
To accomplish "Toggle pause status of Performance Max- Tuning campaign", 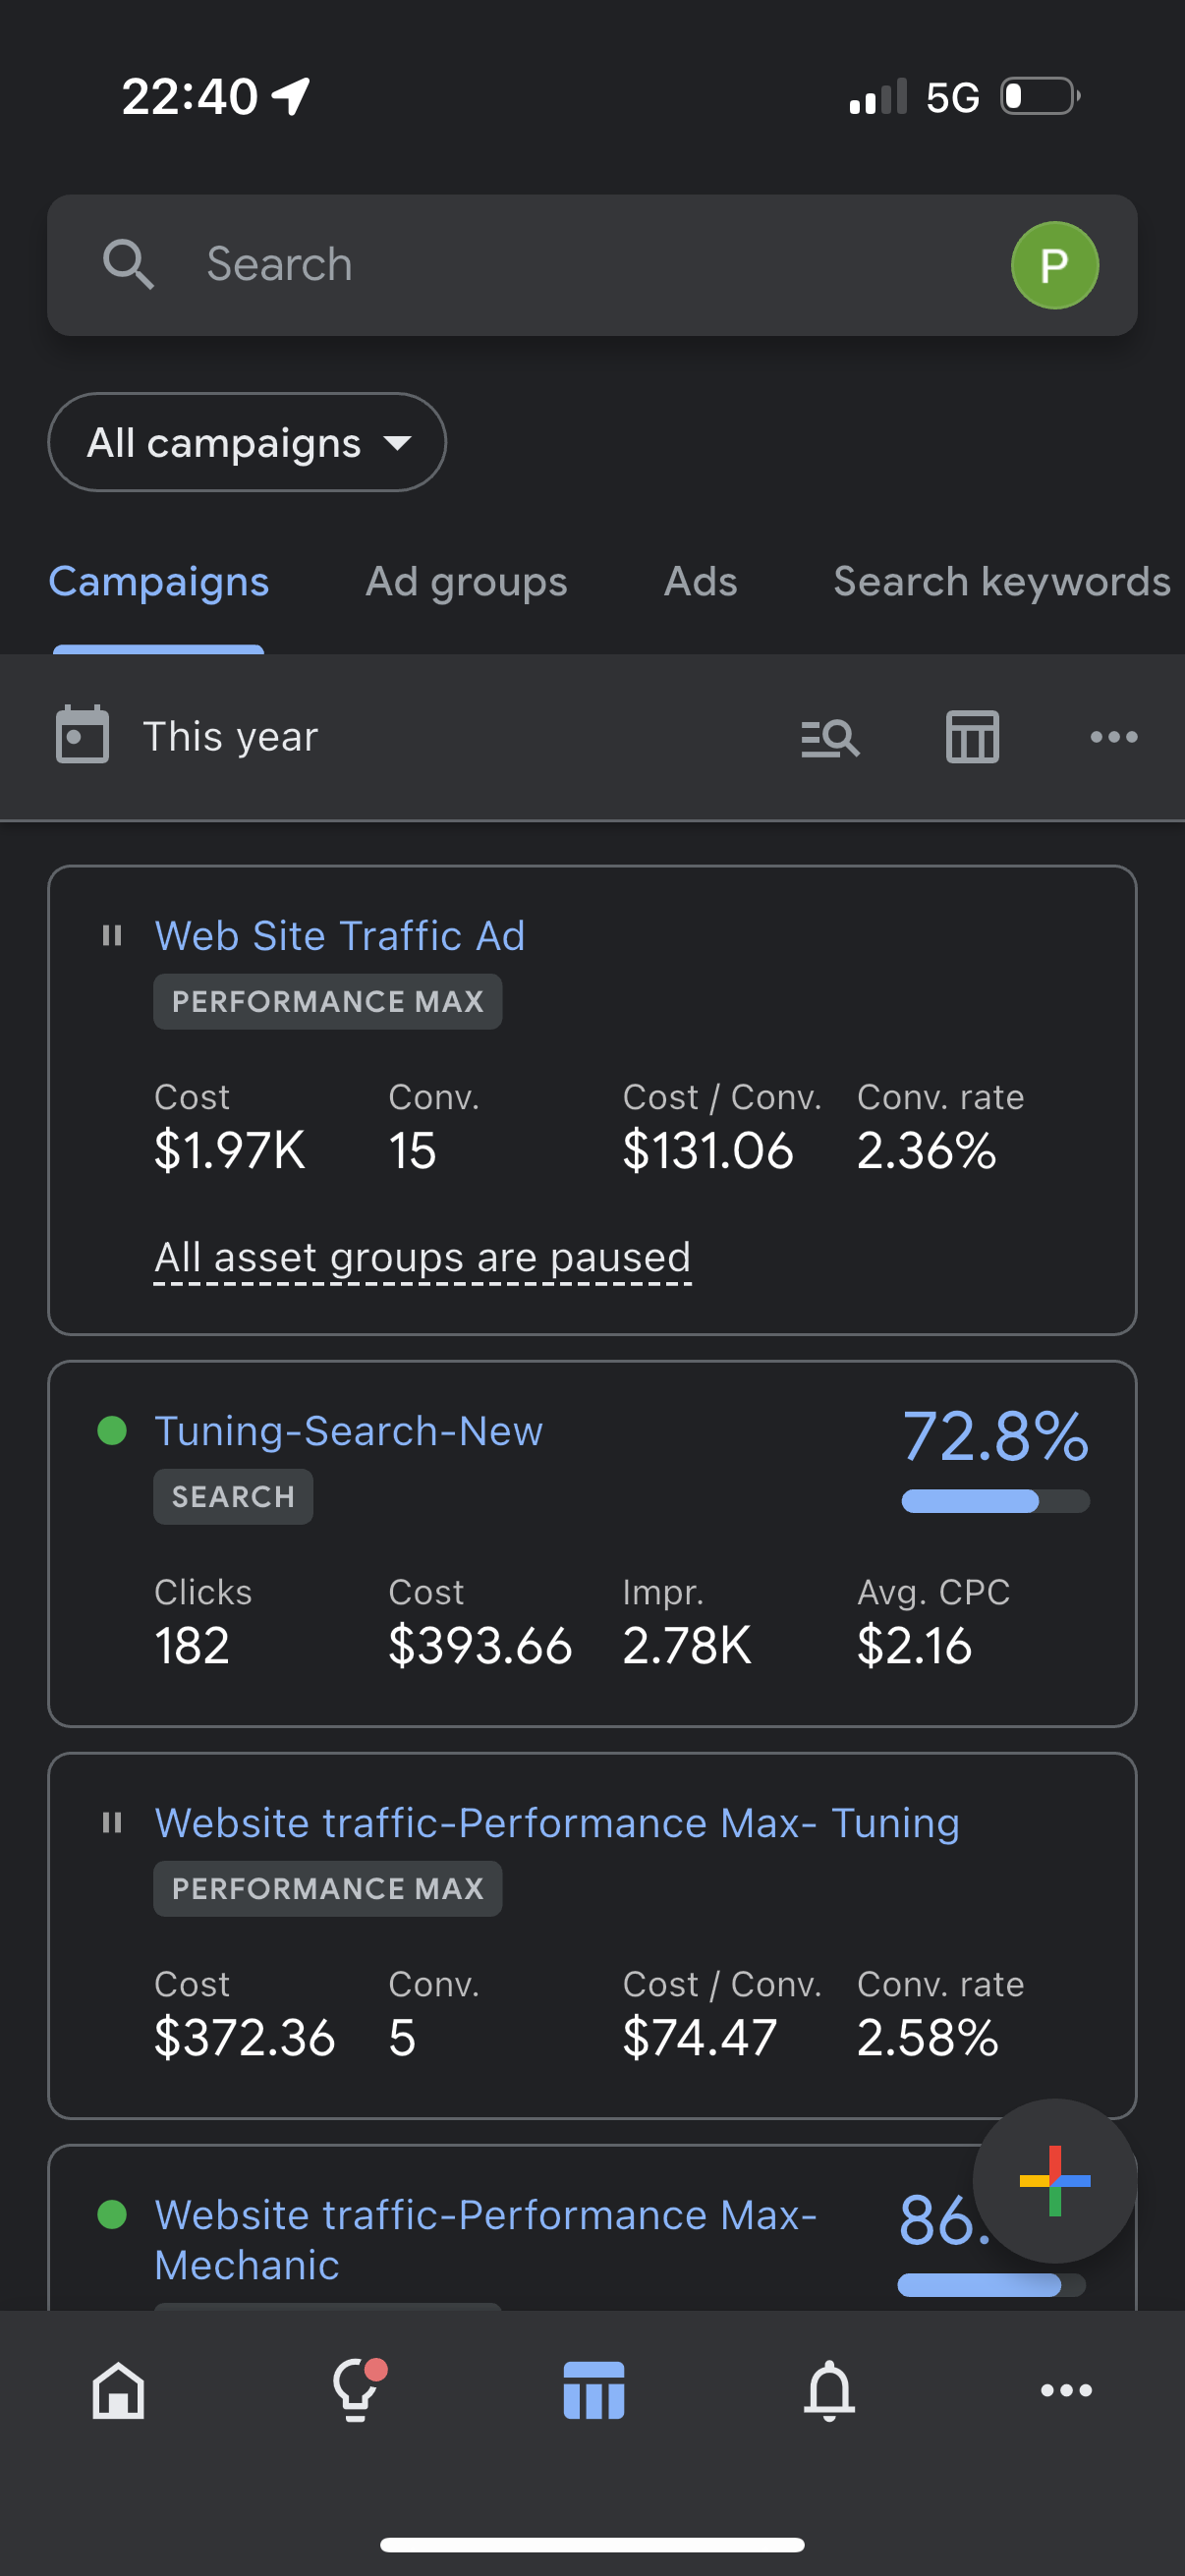I will click(x=112, y=1823).
